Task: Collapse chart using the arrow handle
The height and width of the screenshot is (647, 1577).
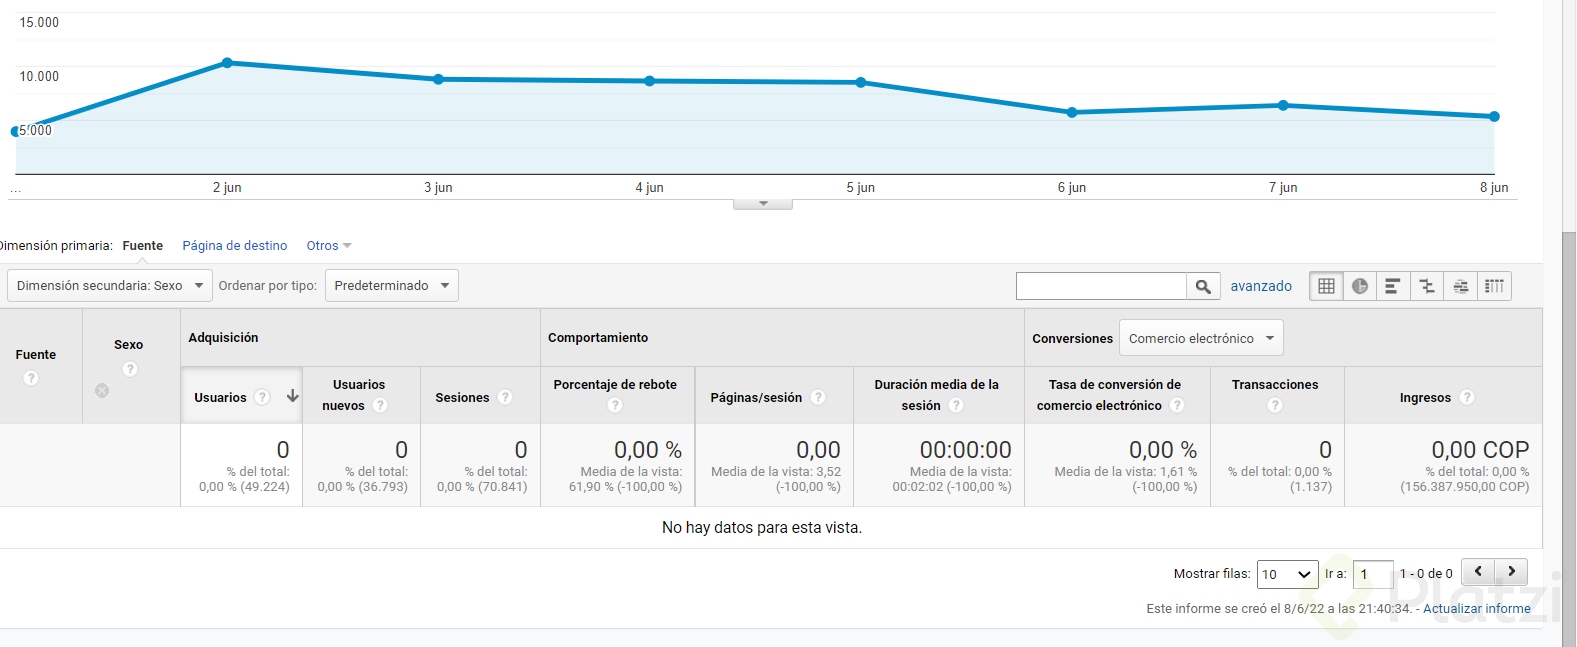Action: coord(763,204)
